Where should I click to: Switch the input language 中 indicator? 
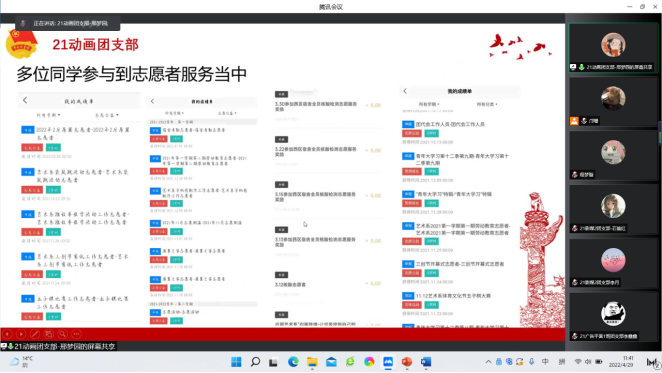(x=545, y=362)
